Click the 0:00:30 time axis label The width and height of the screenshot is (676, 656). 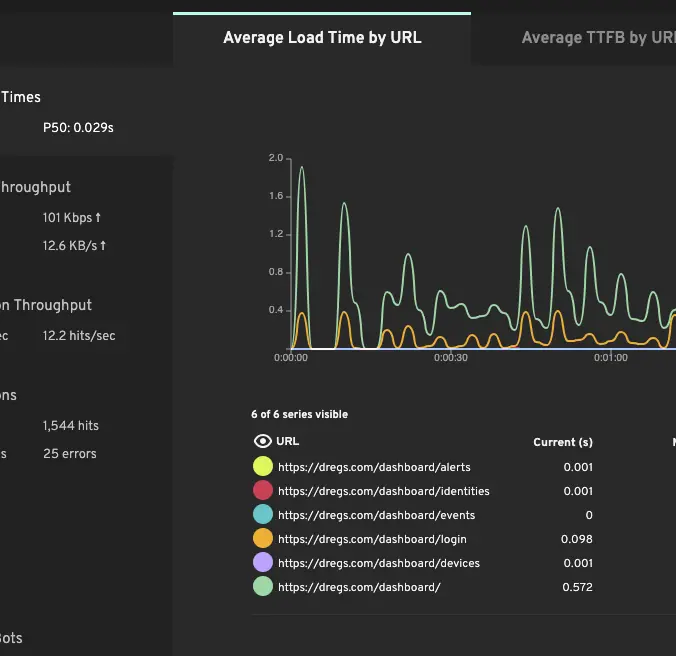(451, 358)
